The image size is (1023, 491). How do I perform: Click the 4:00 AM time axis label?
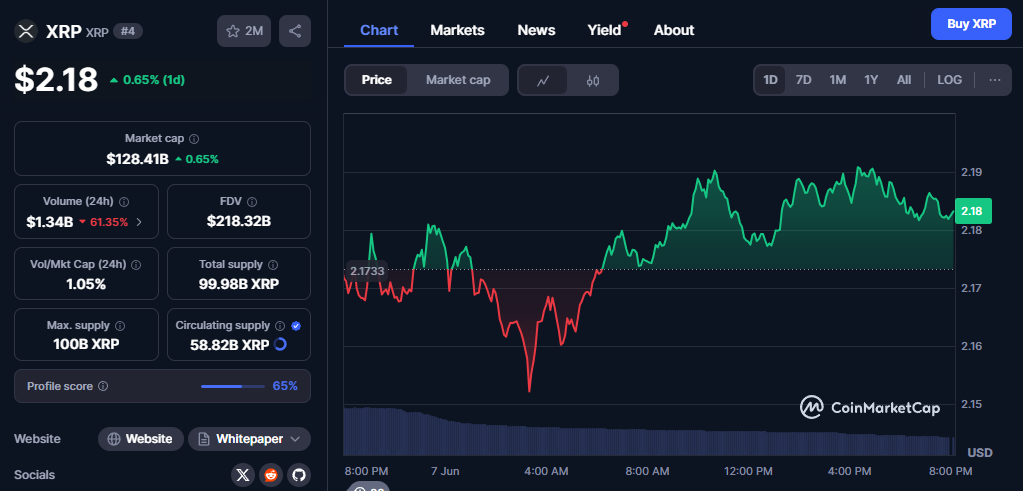[546, 471]
